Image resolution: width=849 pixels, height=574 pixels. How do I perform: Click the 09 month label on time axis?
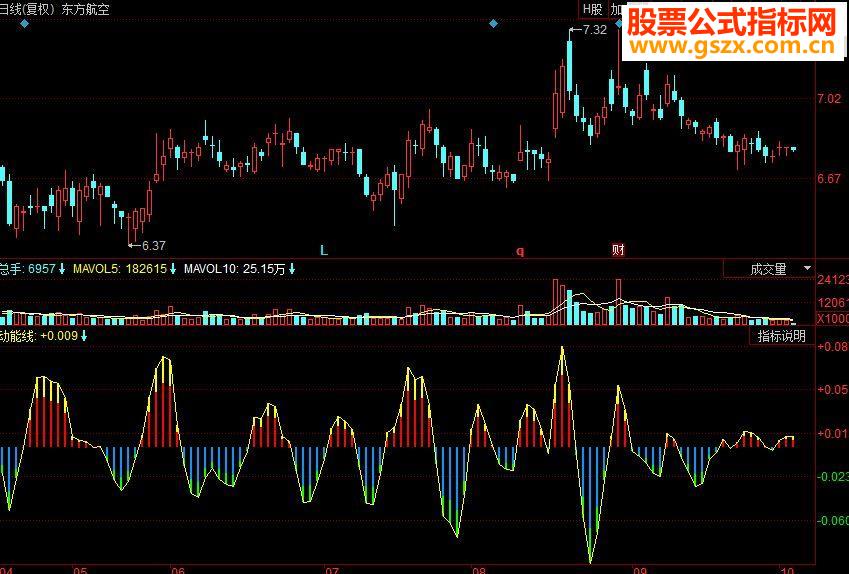click(640, 570)
